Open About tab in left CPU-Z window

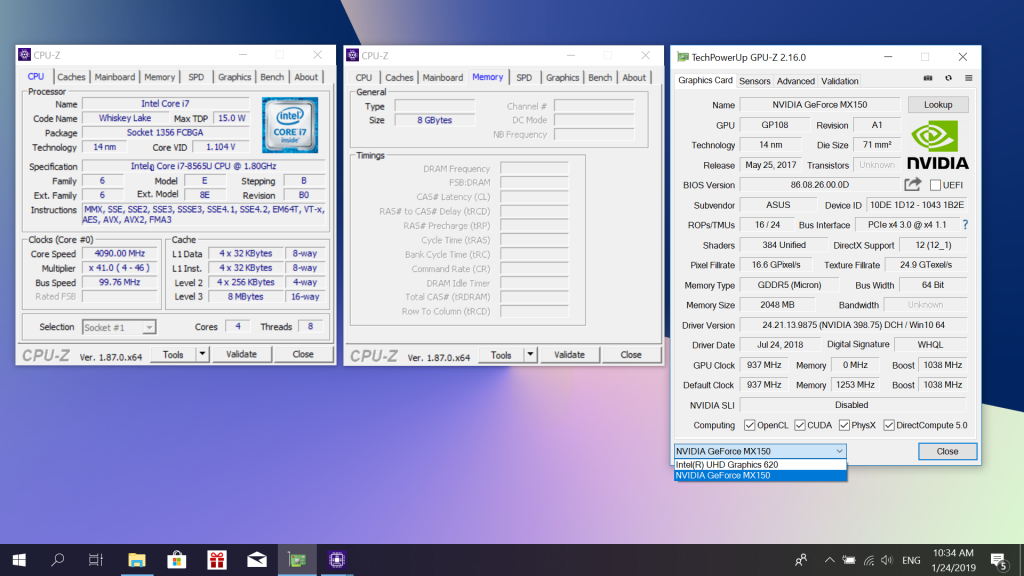click(x=306, y=77)
